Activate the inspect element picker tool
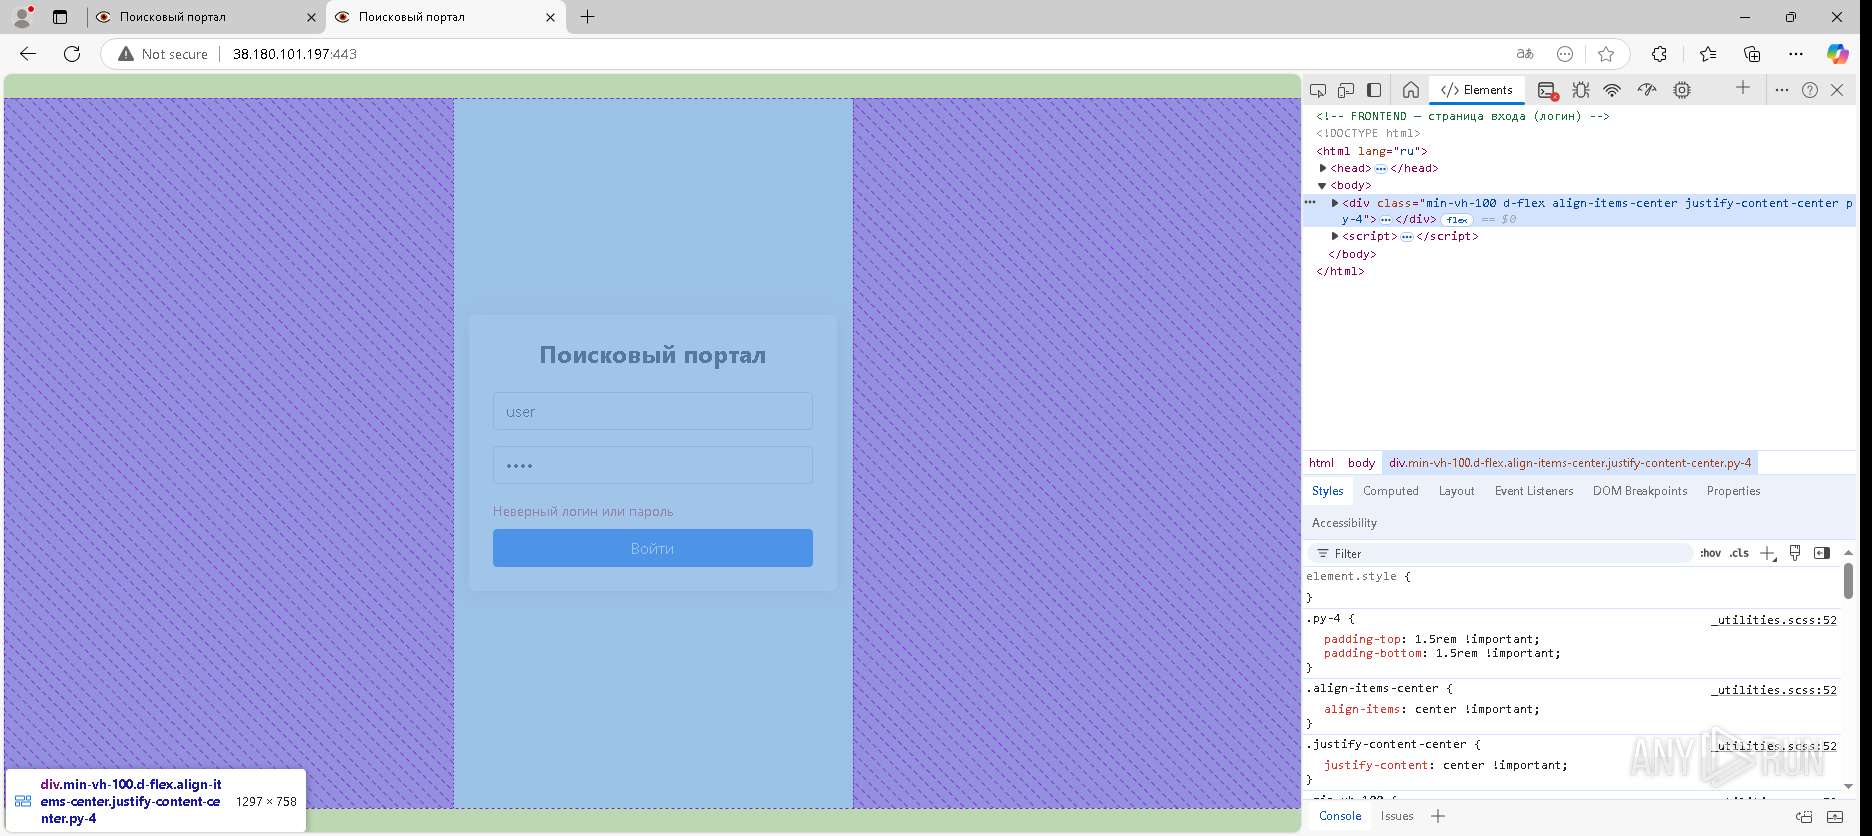Viewport: 1872px width, 836px height. [x=1318, y=90]
